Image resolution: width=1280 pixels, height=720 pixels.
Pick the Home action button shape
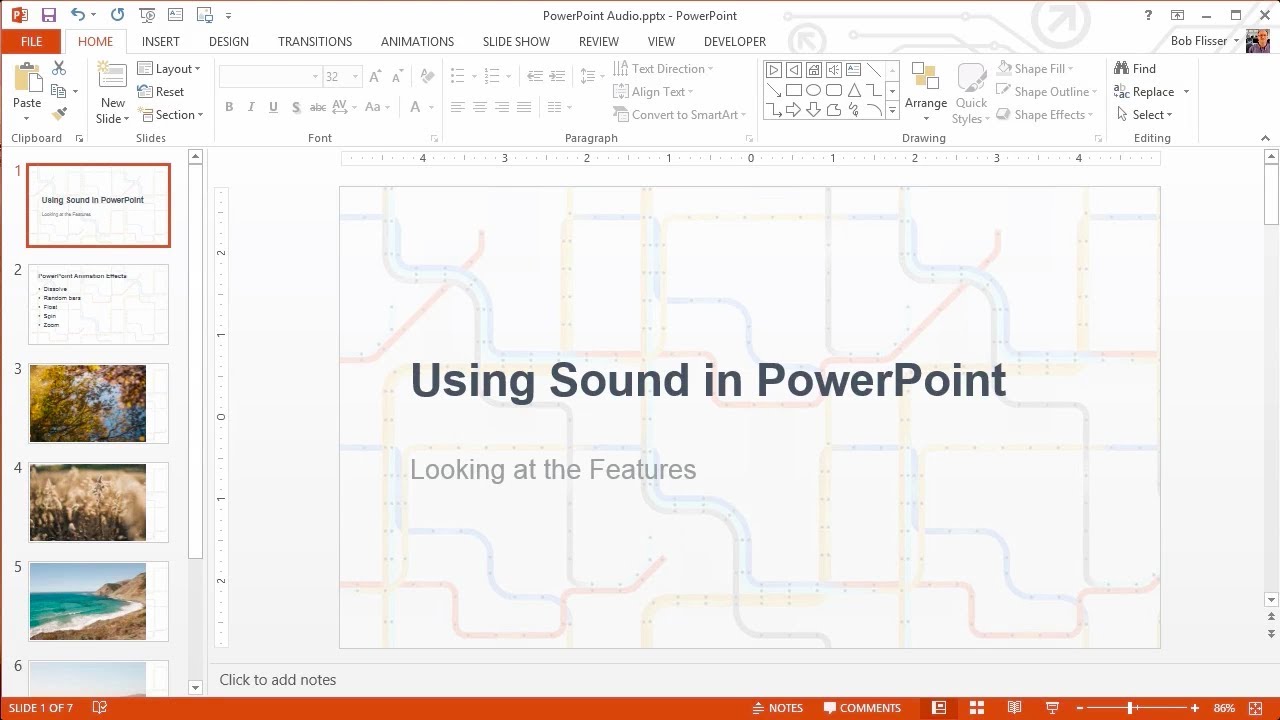813,69
